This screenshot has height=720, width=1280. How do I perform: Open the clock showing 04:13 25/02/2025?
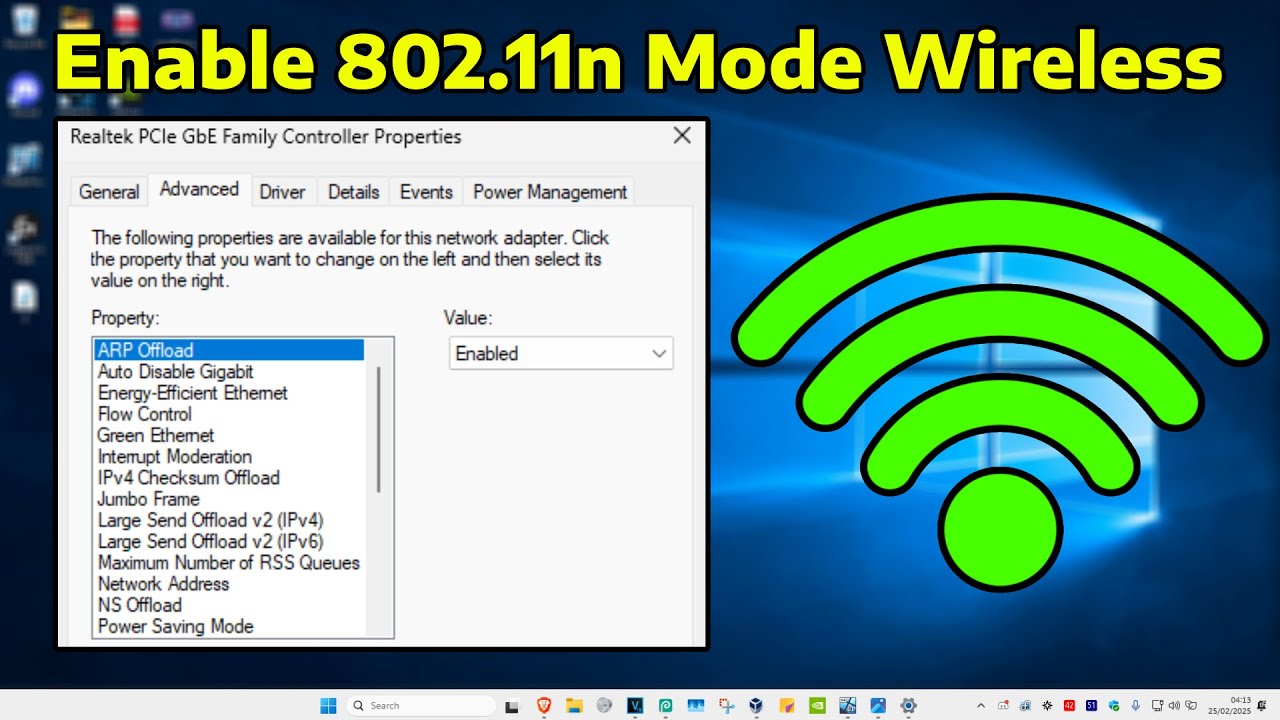tap(1230, 705)
